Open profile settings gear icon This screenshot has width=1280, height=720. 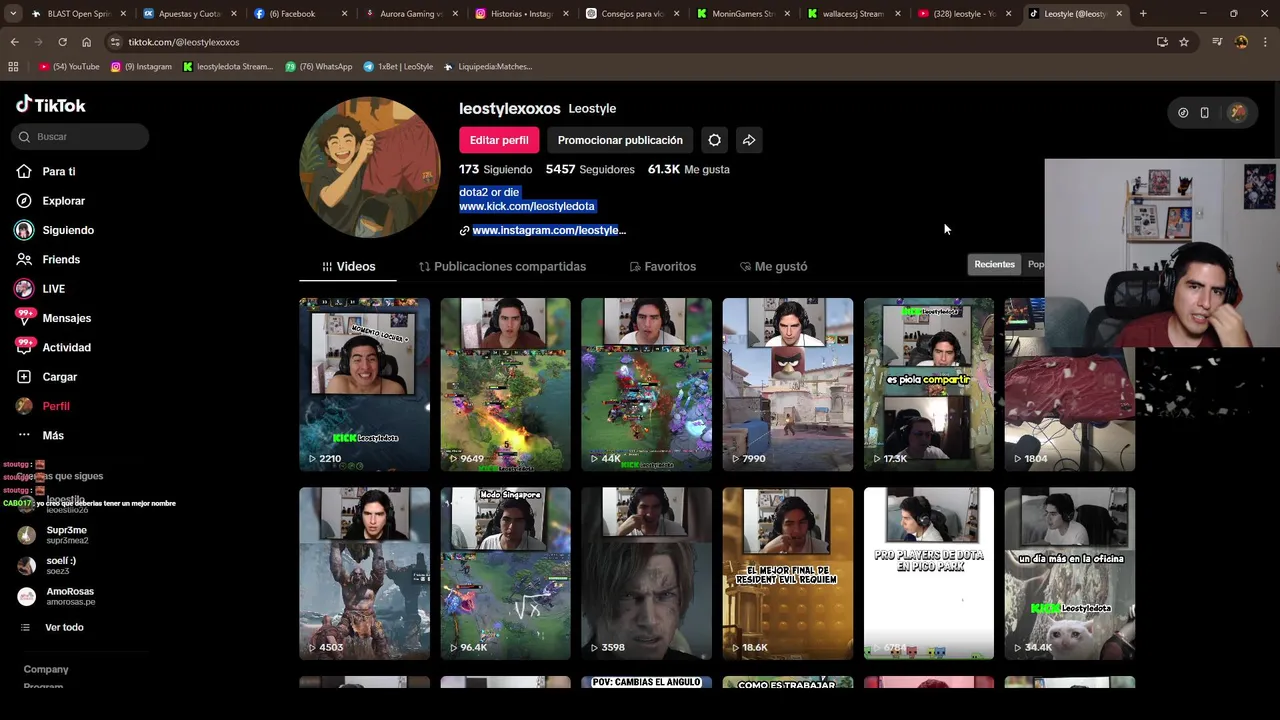[714, 140]
